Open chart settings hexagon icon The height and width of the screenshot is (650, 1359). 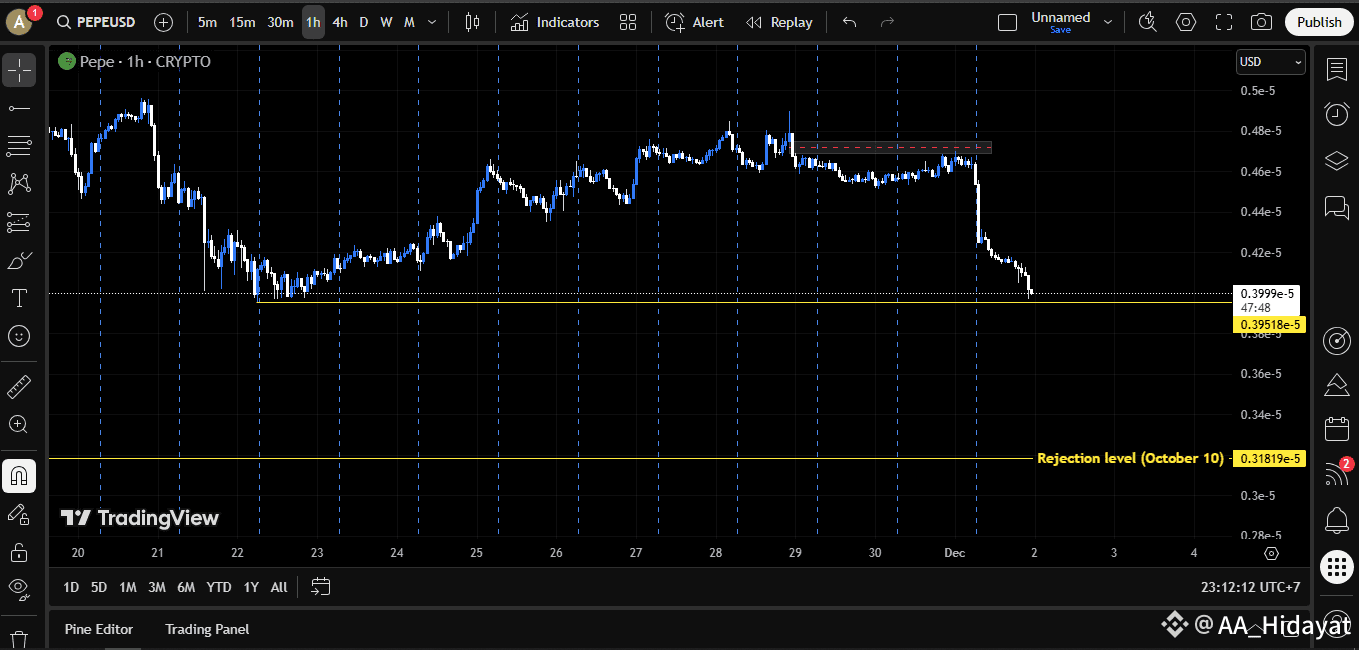click(1186, 22)
